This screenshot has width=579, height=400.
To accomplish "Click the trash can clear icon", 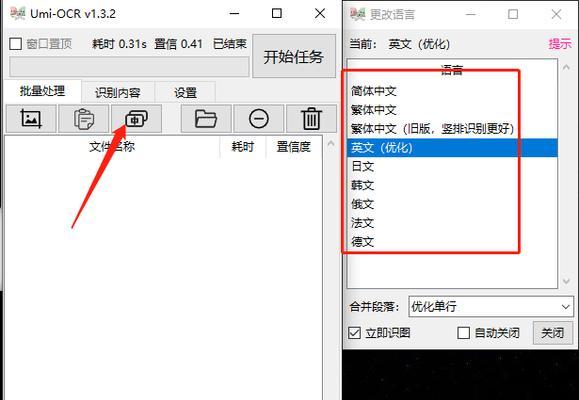I will coord(311,119).
